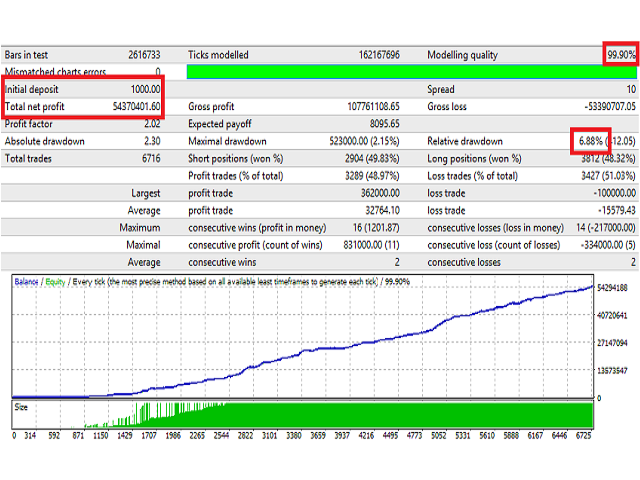Viewport: 640px width, 480px height.
Task: Select the Total trades value 6716
Action: pos(151,158)
